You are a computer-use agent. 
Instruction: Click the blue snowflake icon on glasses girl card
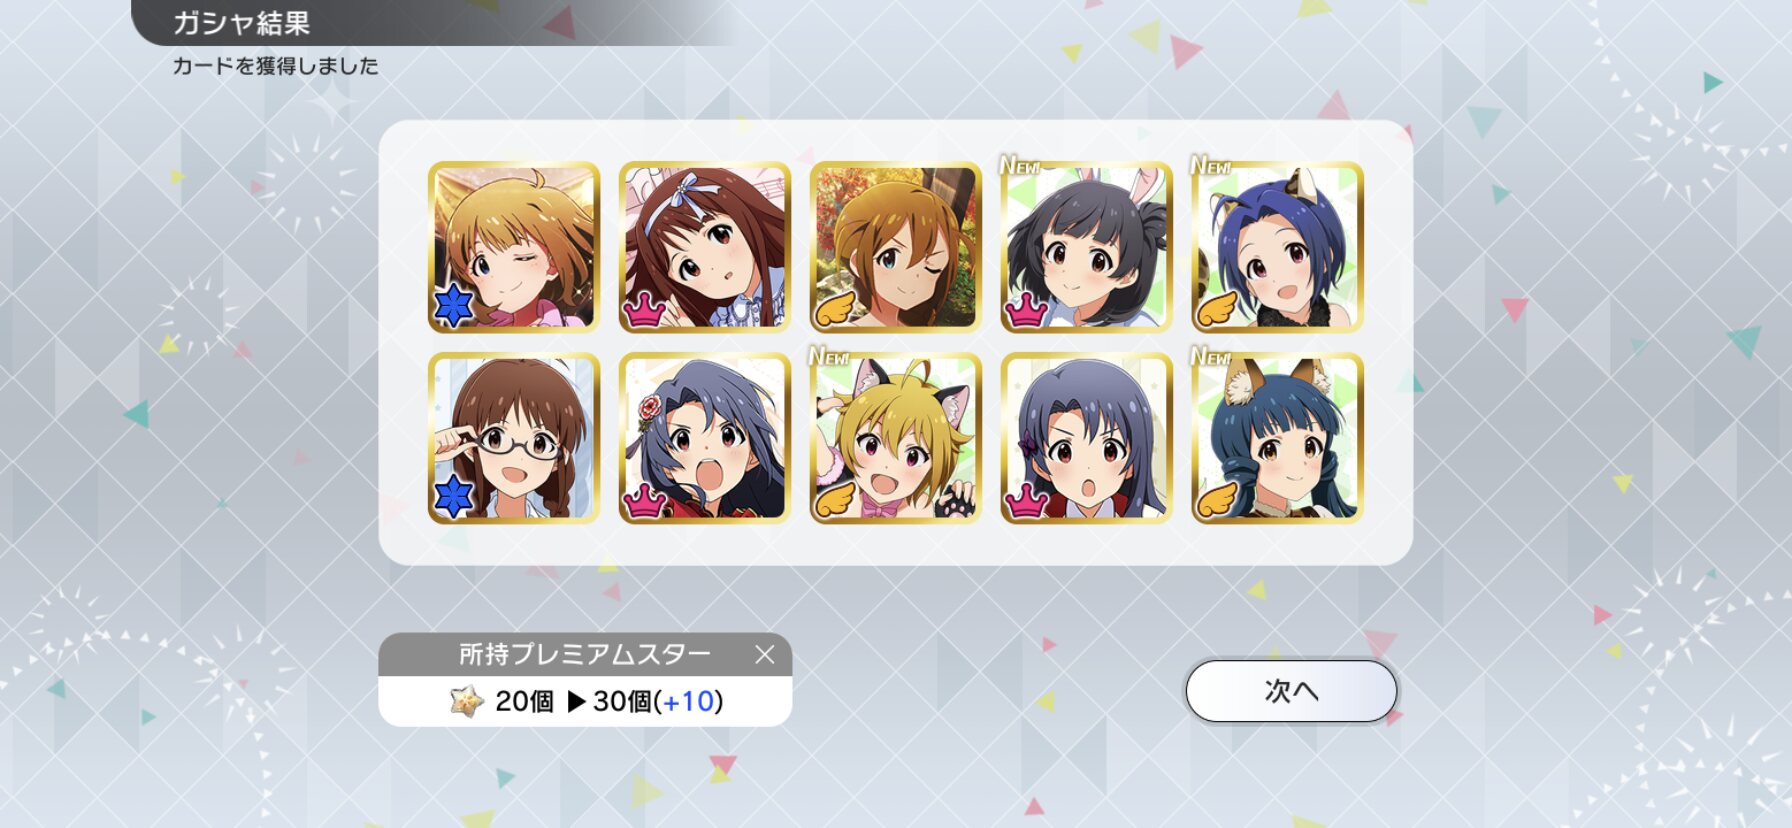[453, 497]
